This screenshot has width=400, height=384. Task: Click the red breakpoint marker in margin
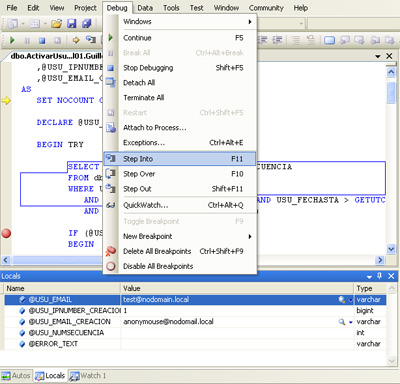[x=6, y=233]
